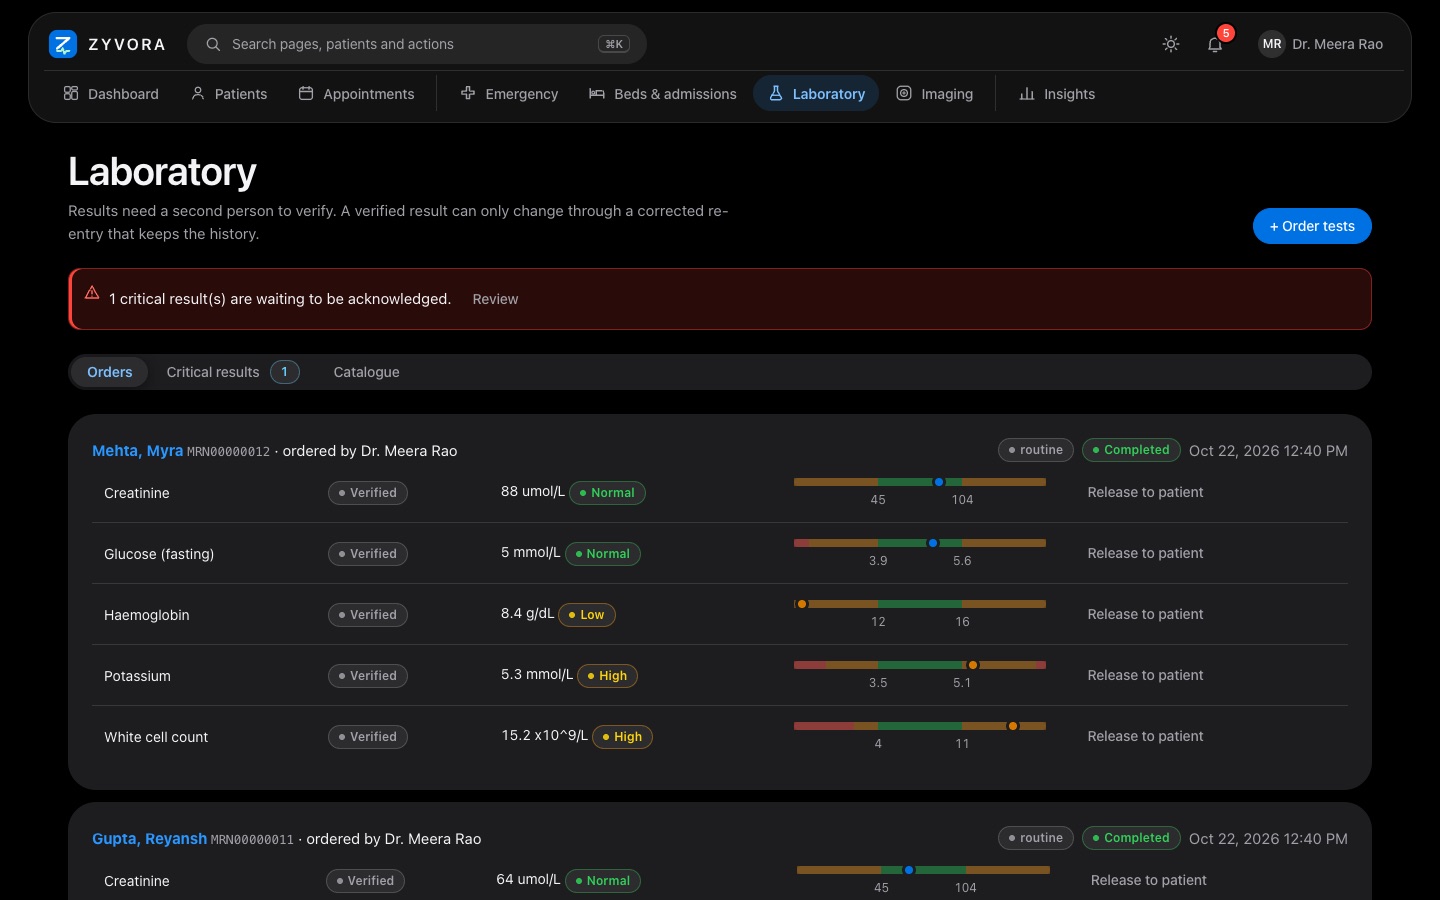Viewport: 1440px width, 900px height.
Task: Click the MRN00000012 identifier
Action: 229,452
